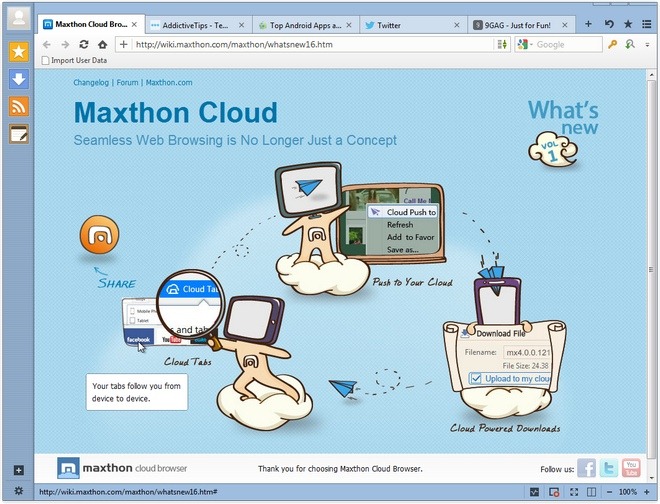Open the RSS feed reader sidebar icon
The width and height of the screenshot is (660, 504).
(19, 106)
